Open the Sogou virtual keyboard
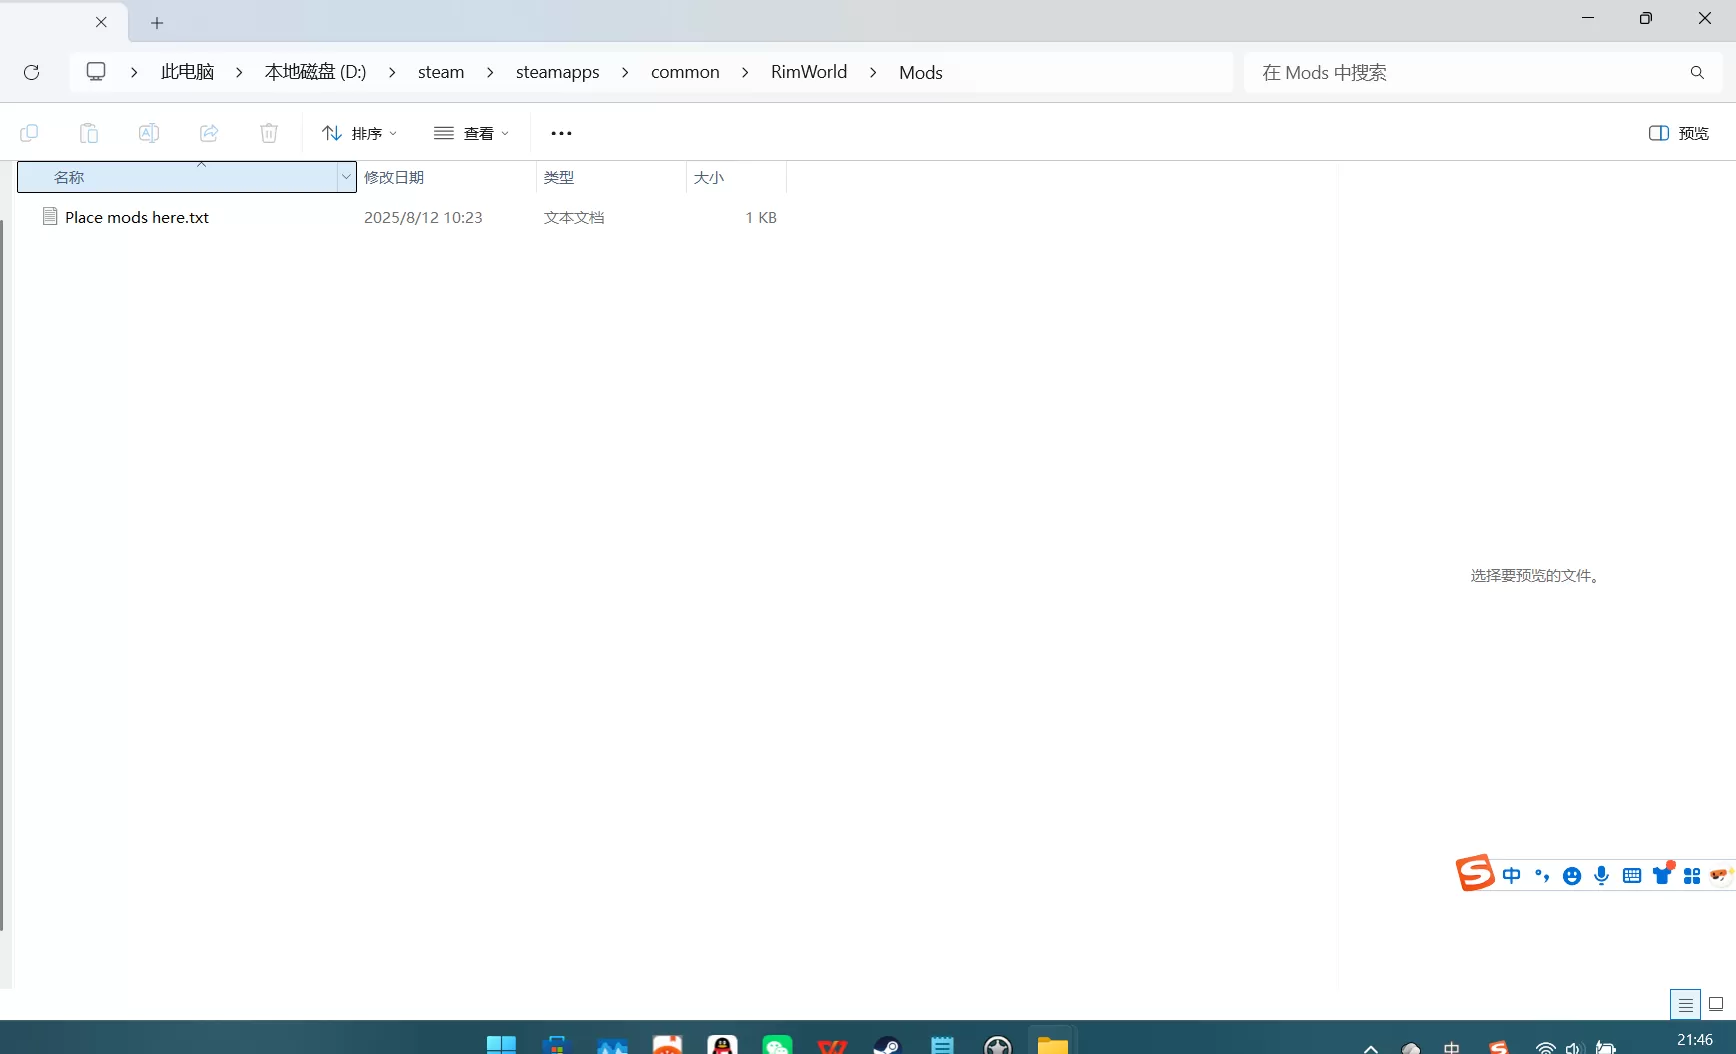This screenshot has height=1054, width=1736. tap(1631, 875)
